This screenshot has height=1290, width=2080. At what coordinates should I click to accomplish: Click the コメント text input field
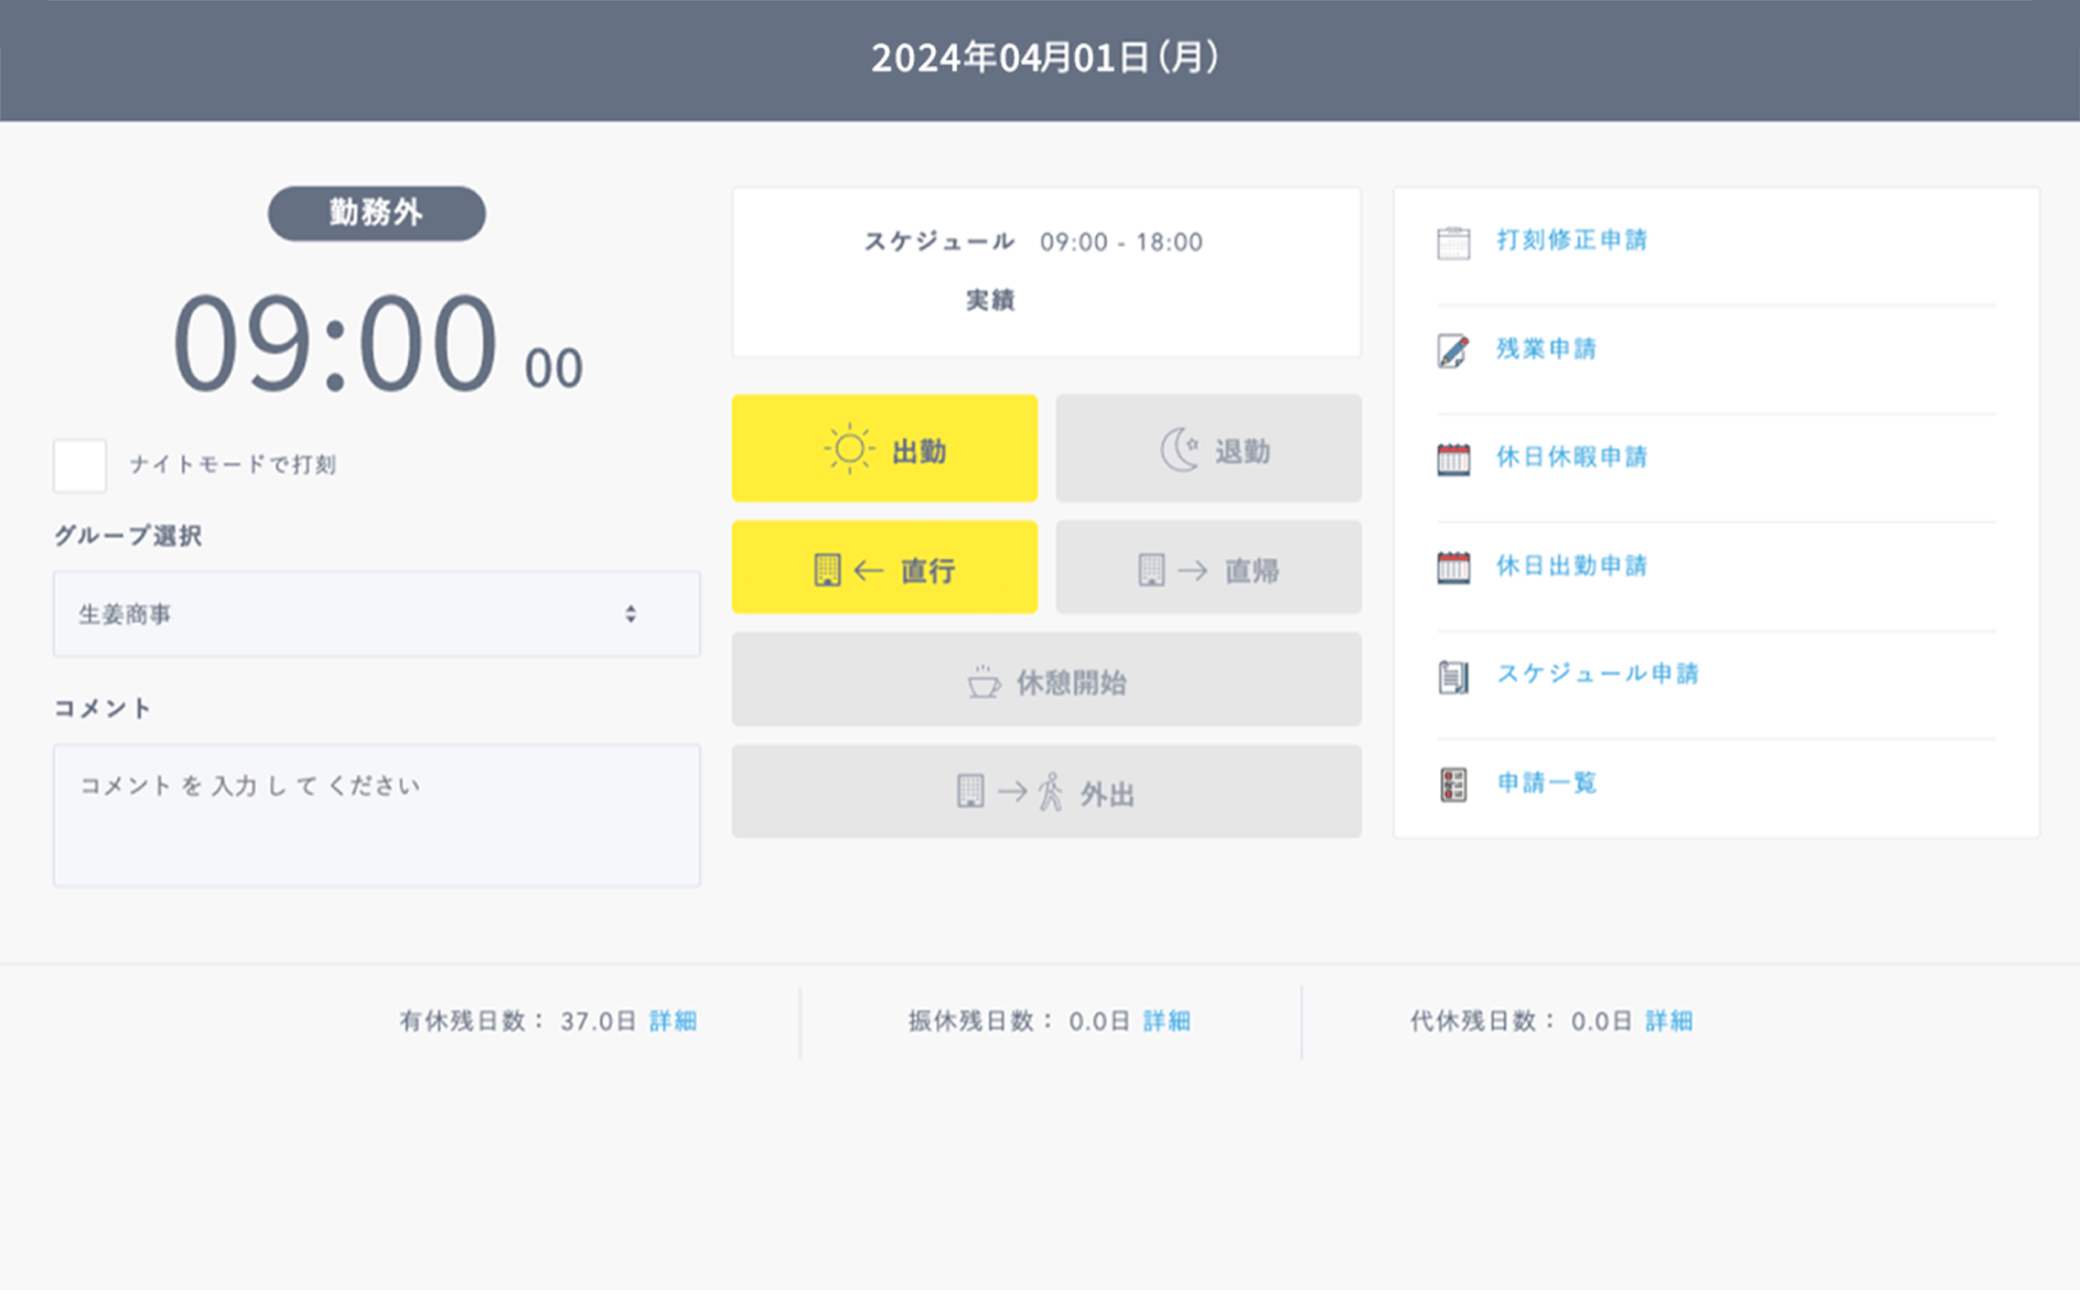[376, 814]
